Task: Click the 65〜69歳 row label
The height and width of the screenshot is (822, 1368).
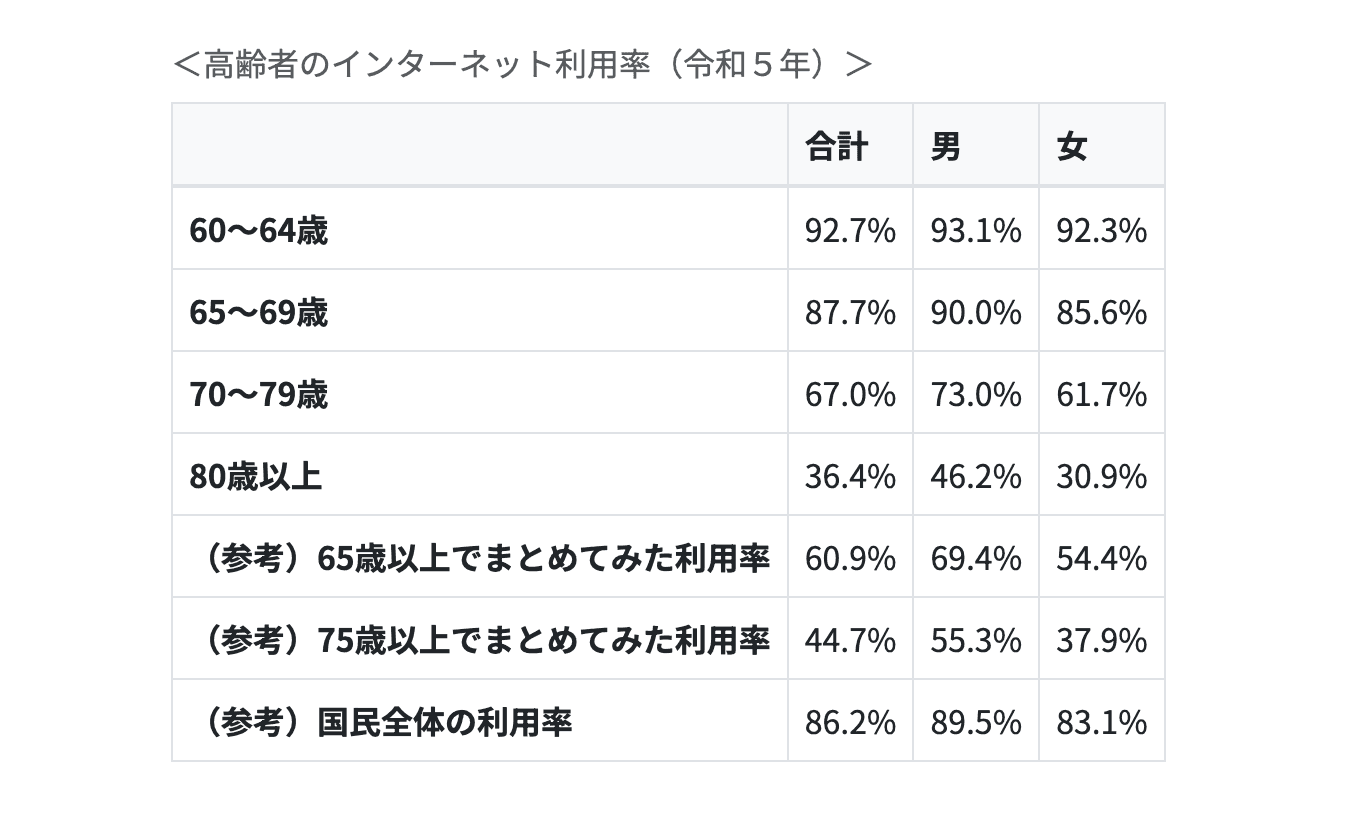Action: coord(259,313)
